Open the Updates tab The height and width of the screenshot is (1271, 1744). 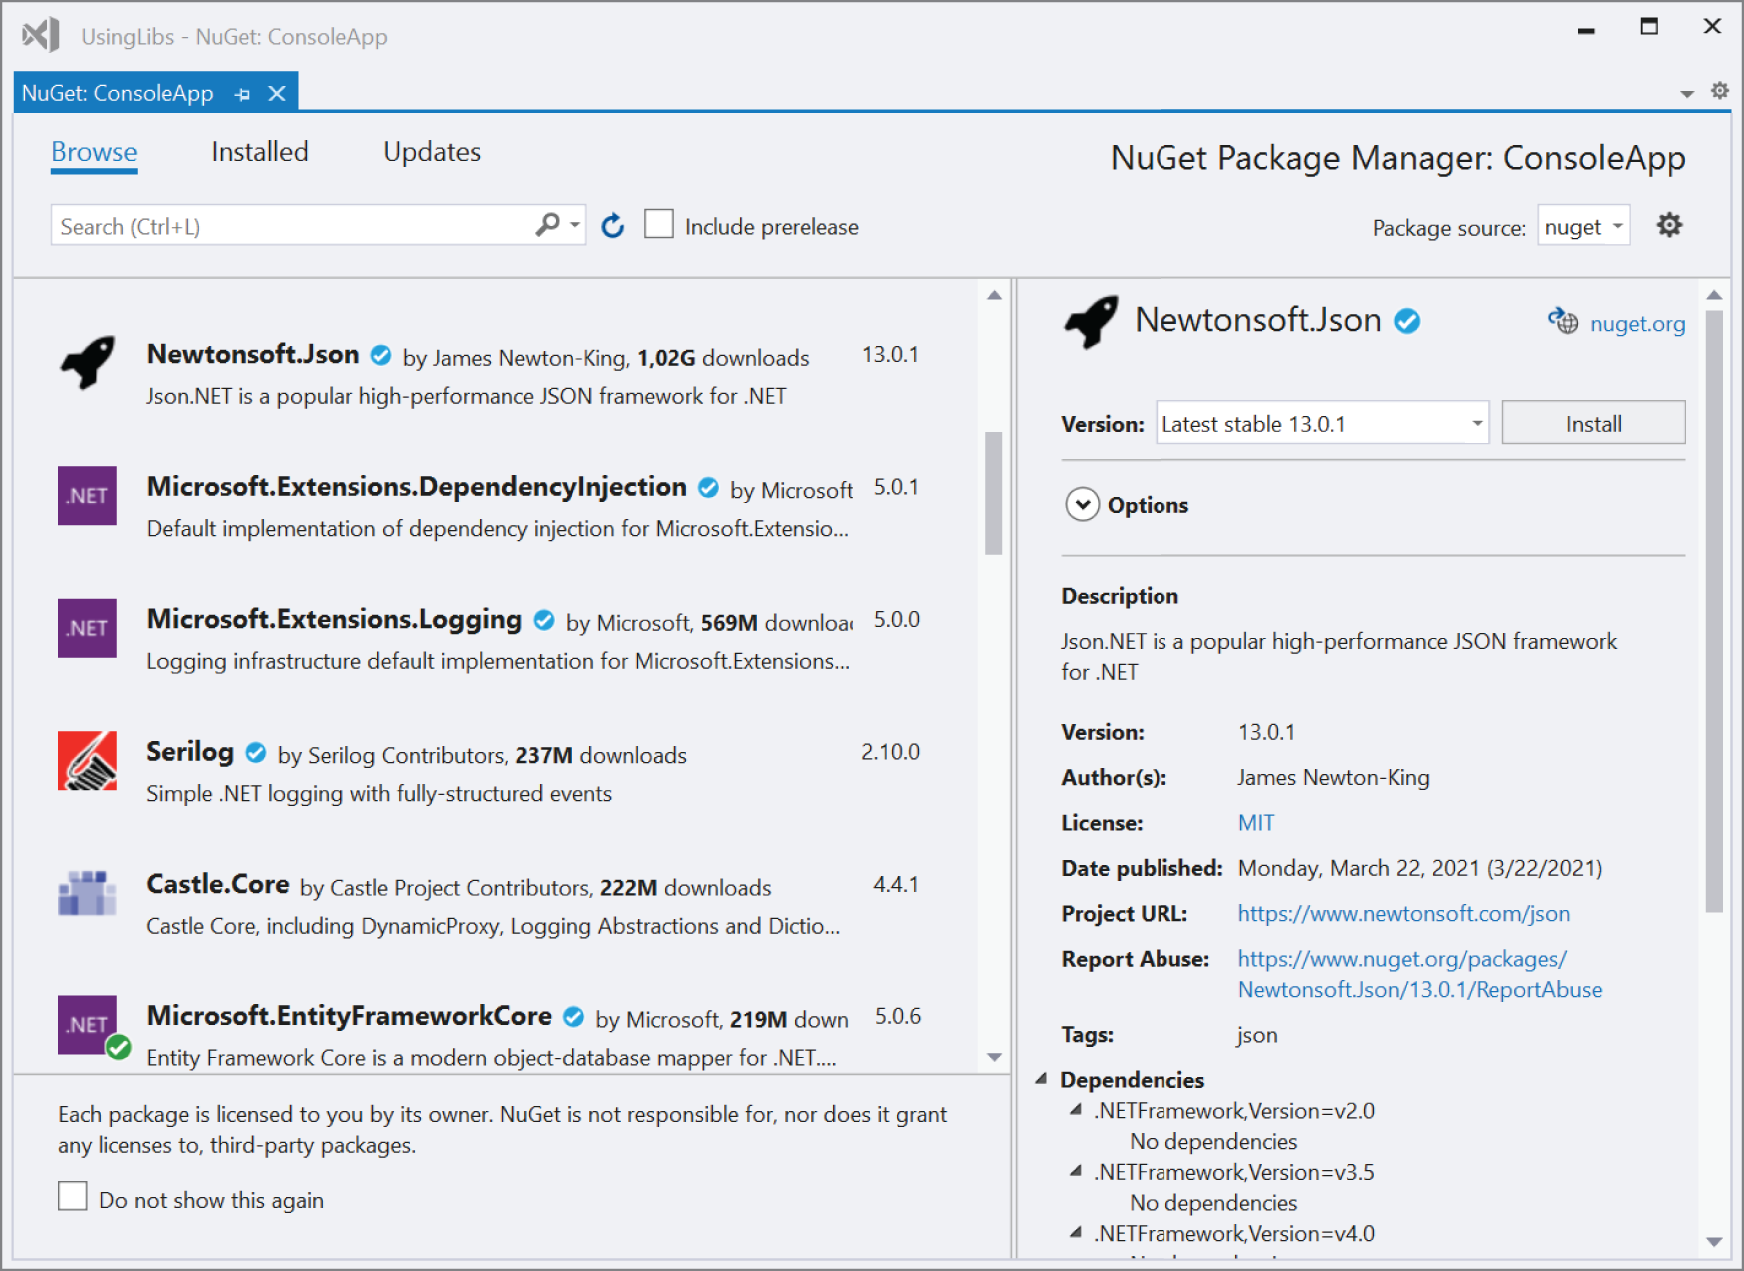431,152
